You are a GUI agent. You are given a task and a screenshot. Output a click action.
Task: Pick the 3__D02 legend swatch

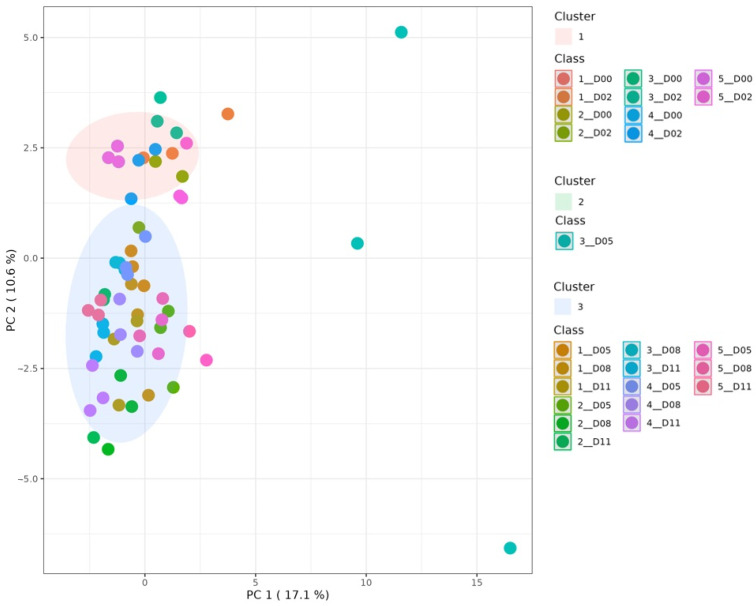(633, 97)
